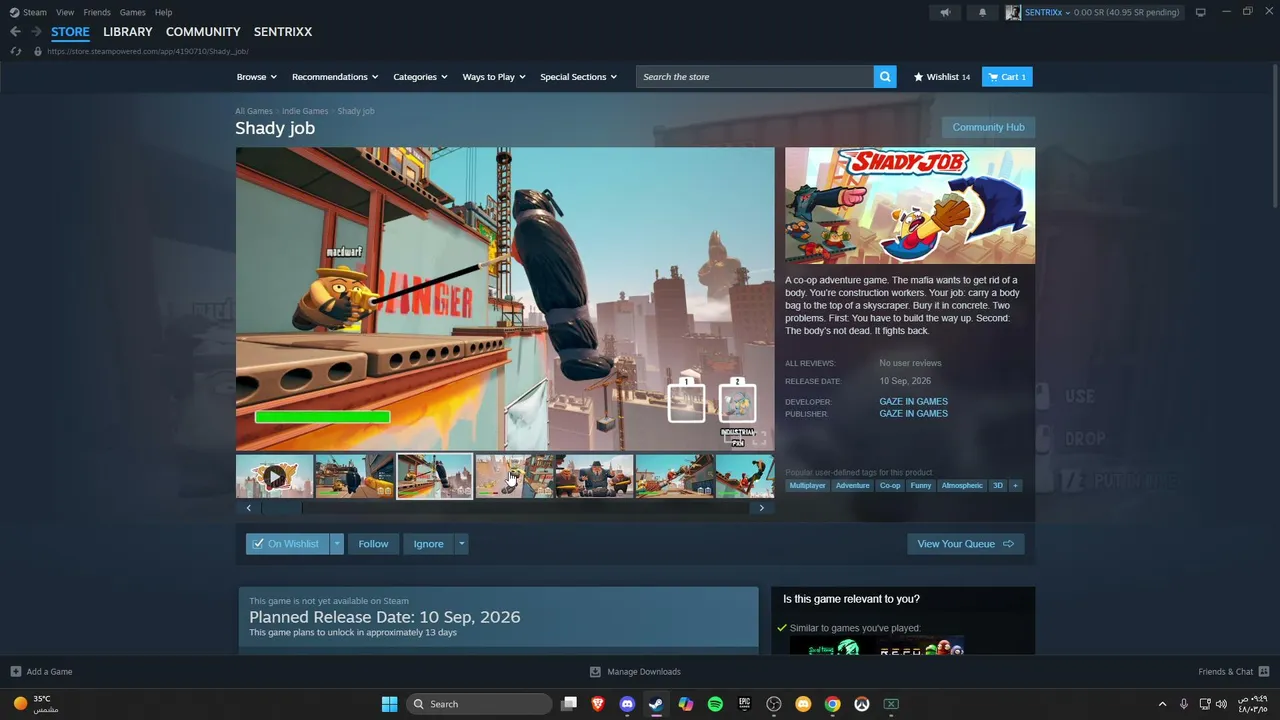Switch to the COMMUNITY tab
This screenshot has width=1280, height=720.
[203, 32]
